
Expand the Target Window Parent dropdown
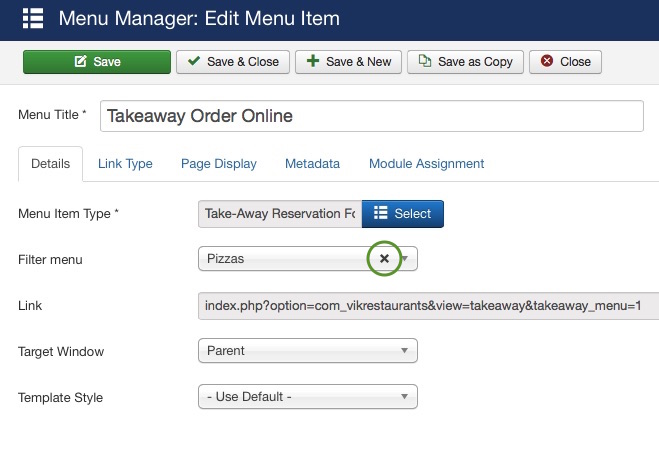pyautogui.click(x=308, y=351)
